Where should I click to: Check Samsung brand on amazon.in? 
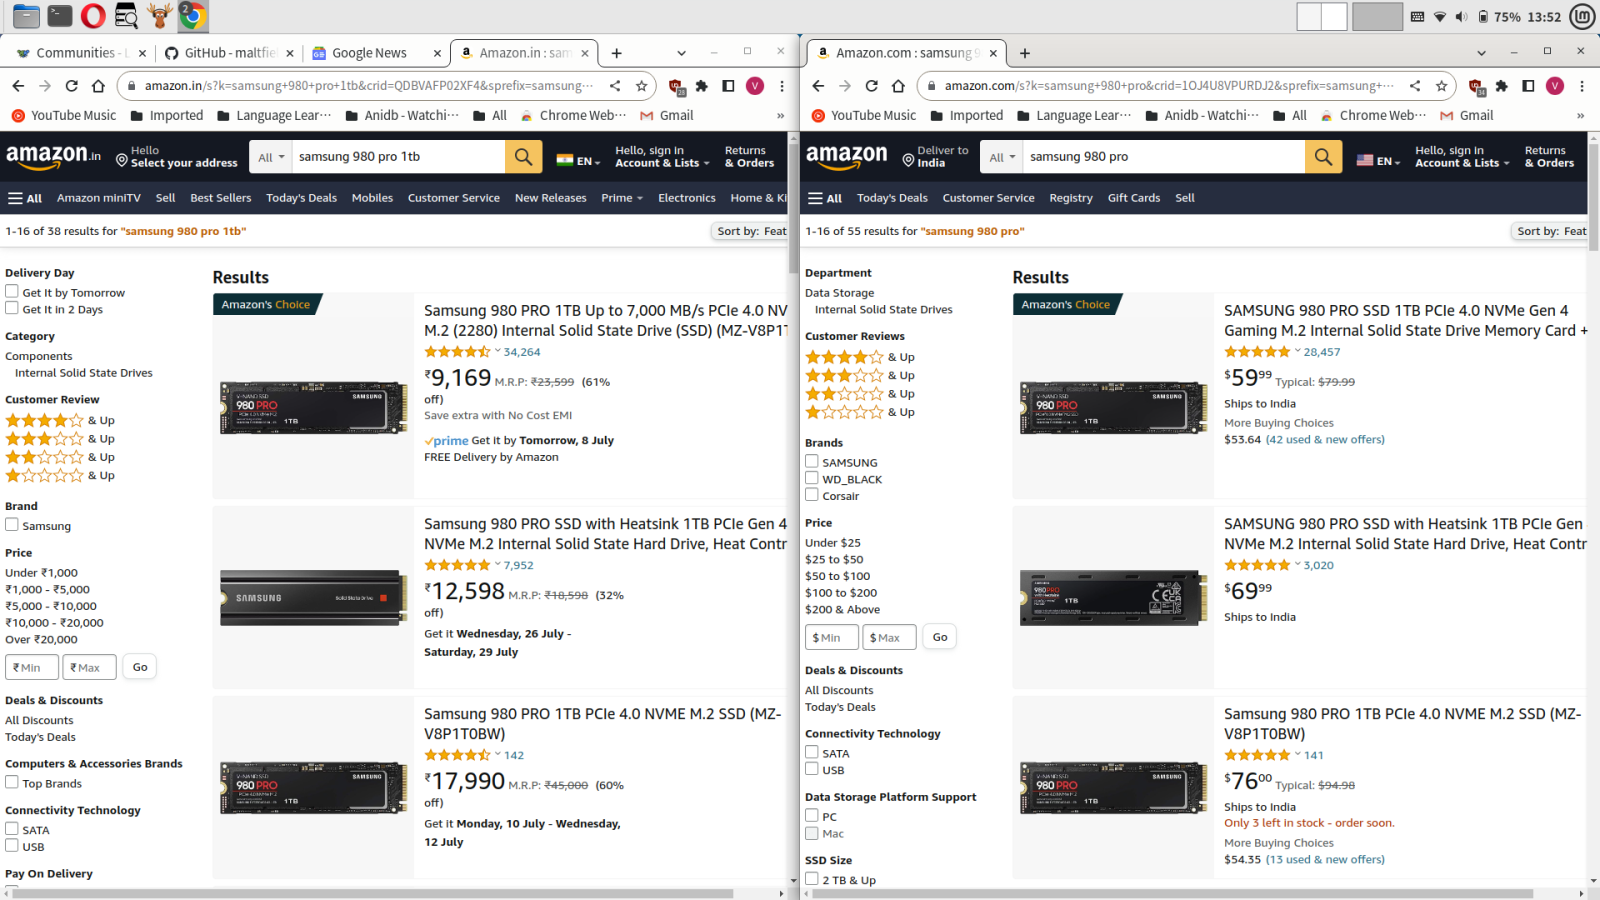[12, 525]
